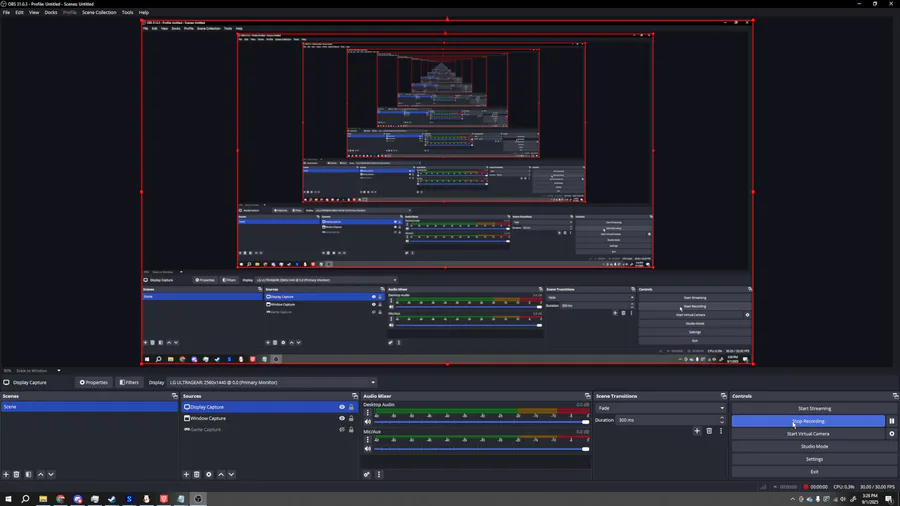The image size is (900, 506).
Task: Open Settings from Controls panel
Action: click(x=814, y=459)
